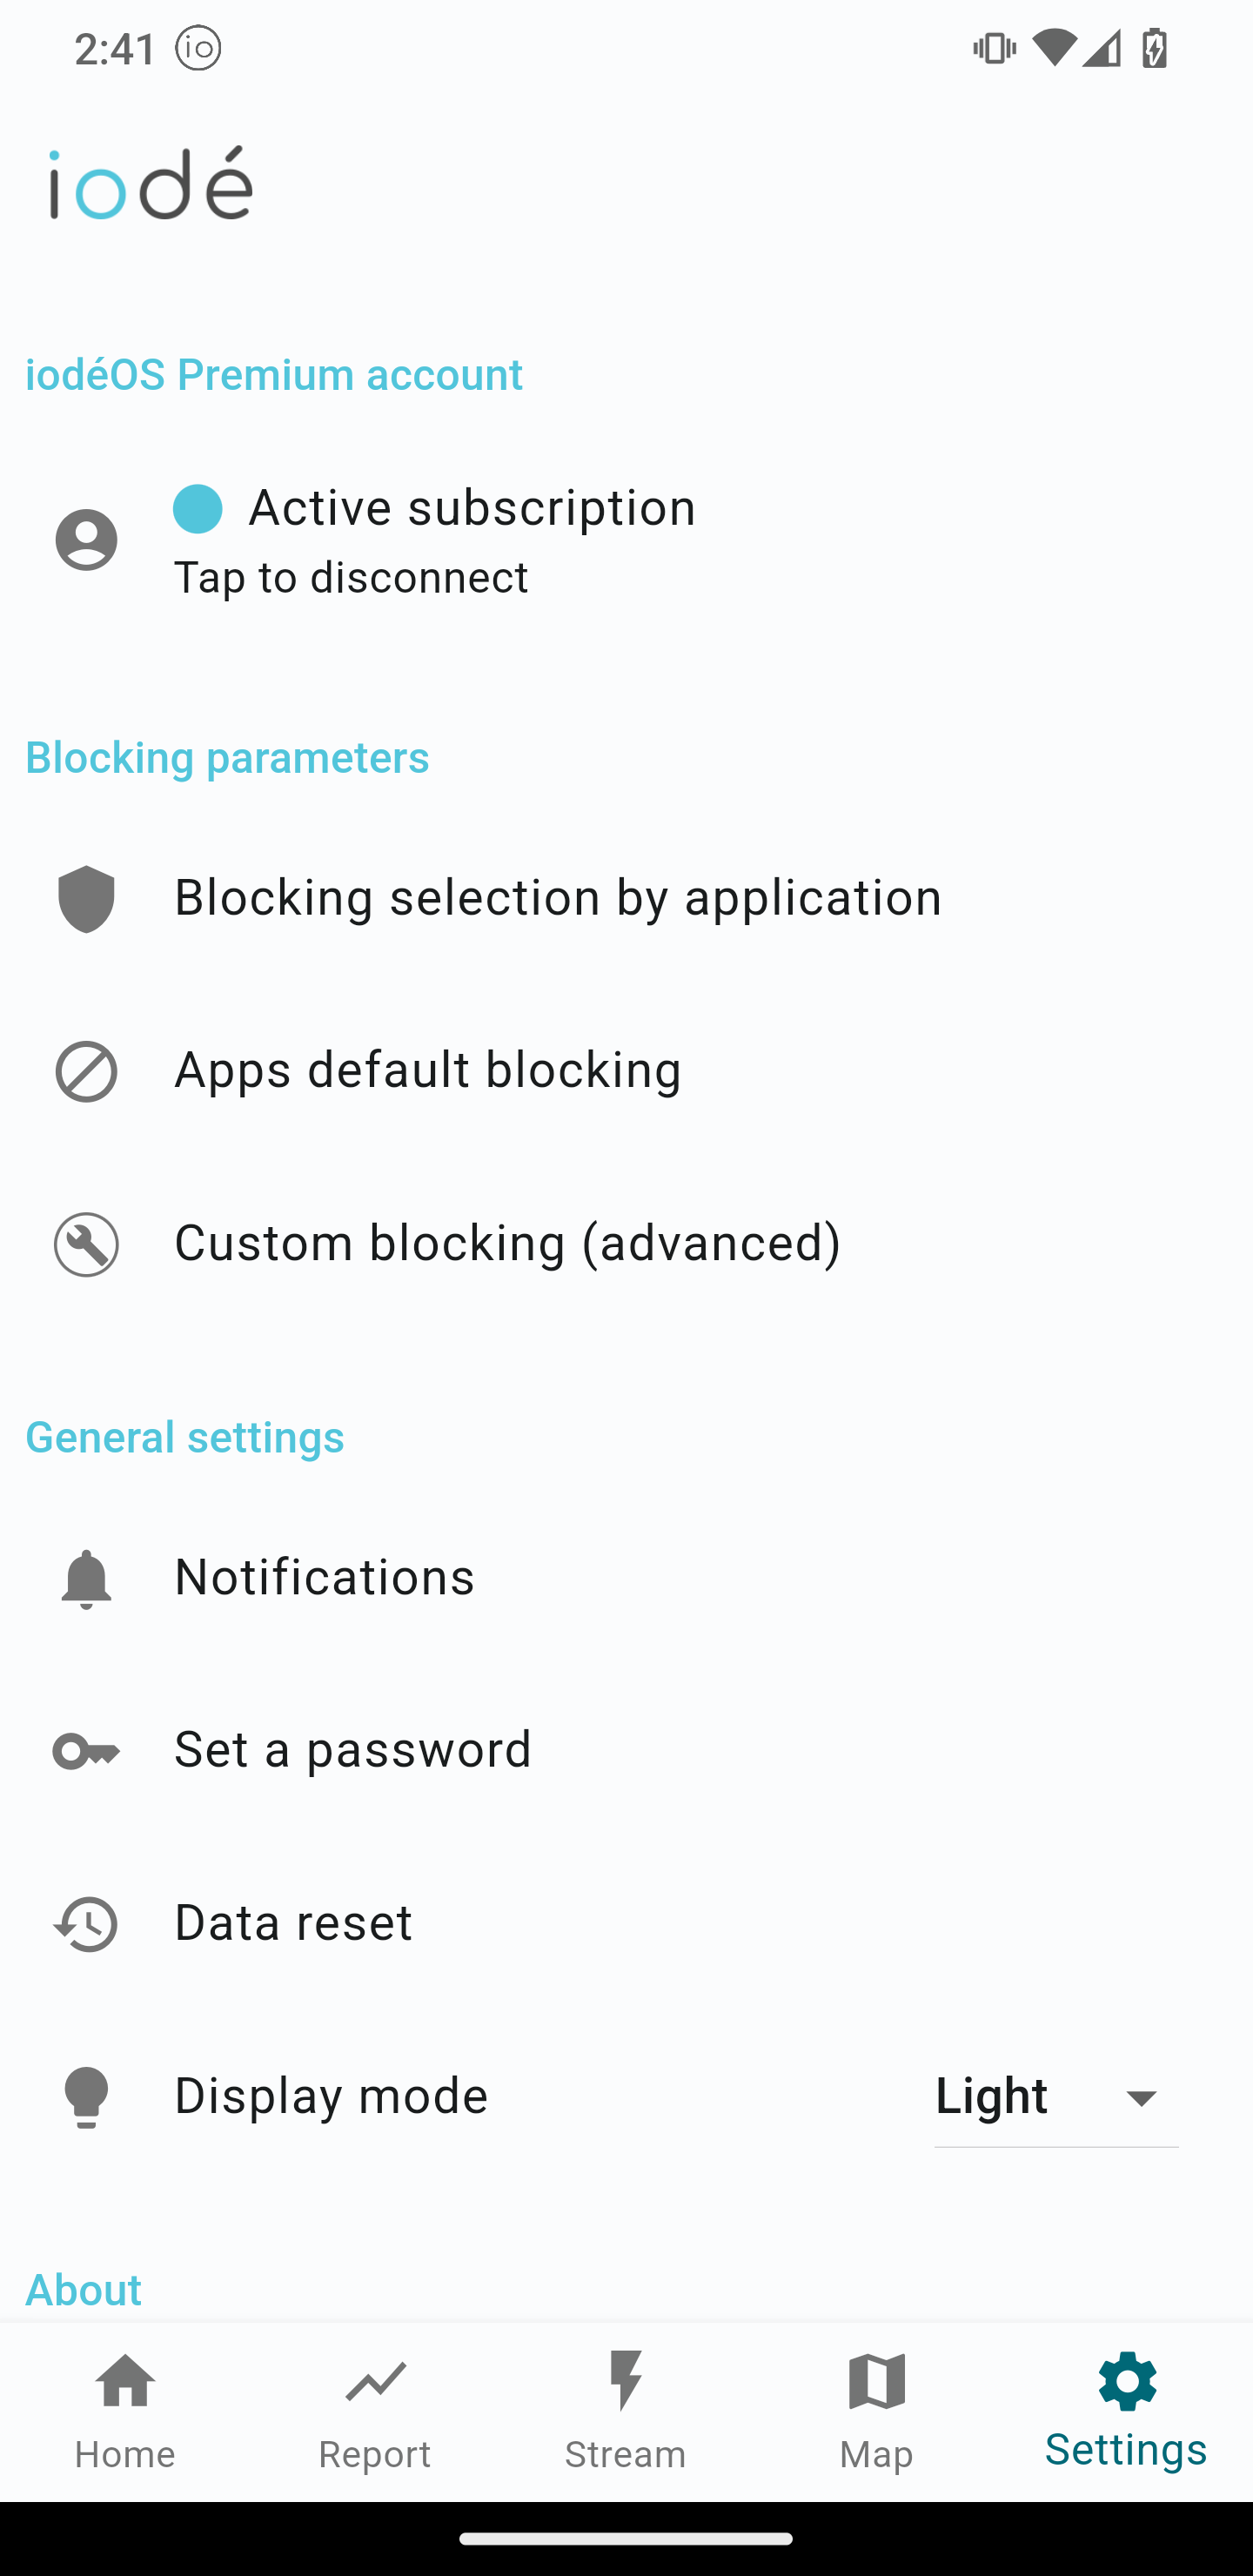
Task: Go to the Stream tab
Action: pos(626,2410)
